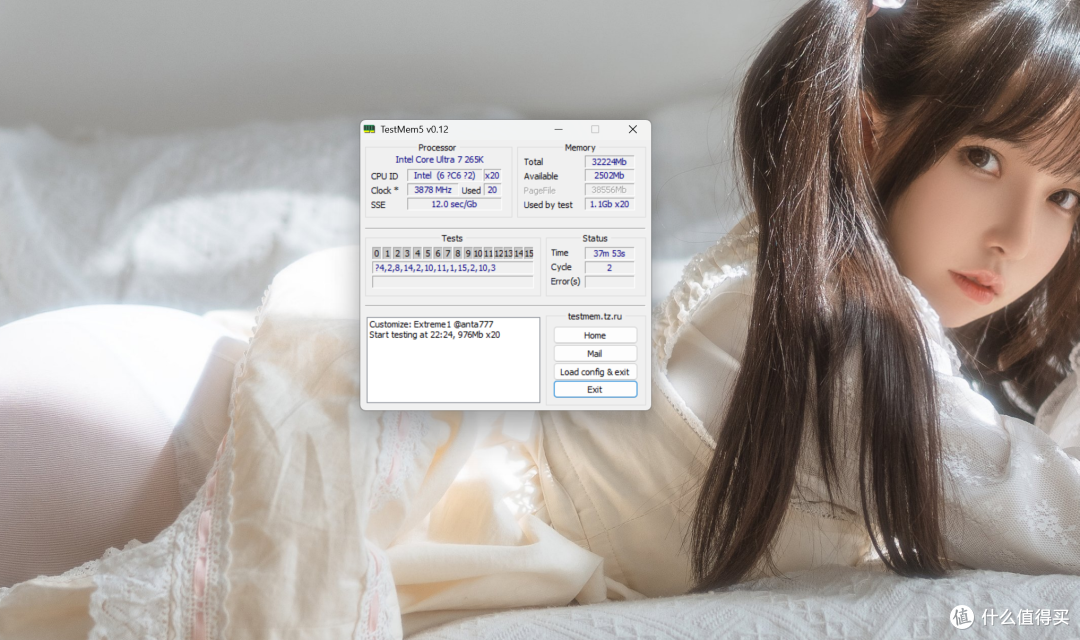The image size is (1080, 640).
Task: Click the CPU ID value 'Intel (6 ?C6 ?2)'
Action: pos(444,176)
